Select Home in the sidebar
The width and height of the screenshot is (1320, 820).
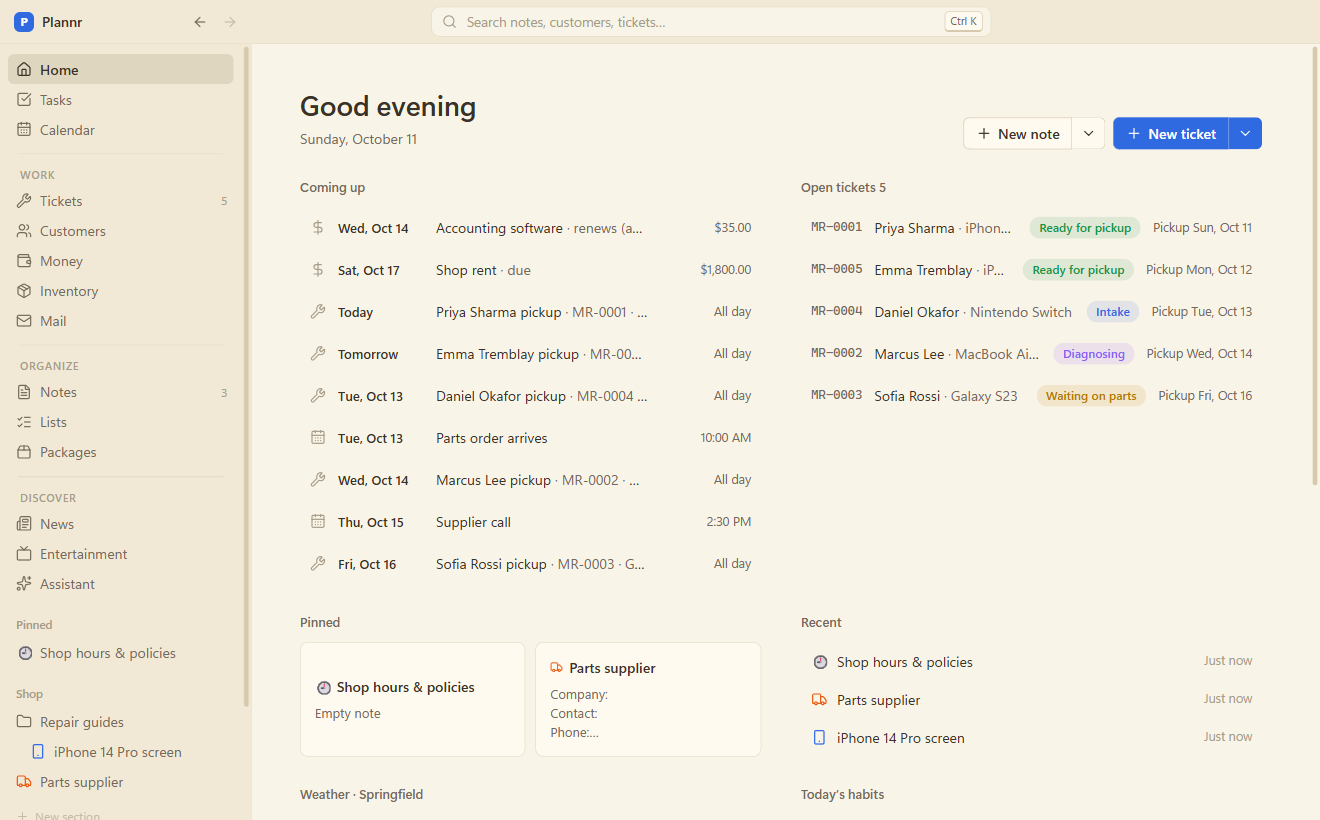coord(121,70)
